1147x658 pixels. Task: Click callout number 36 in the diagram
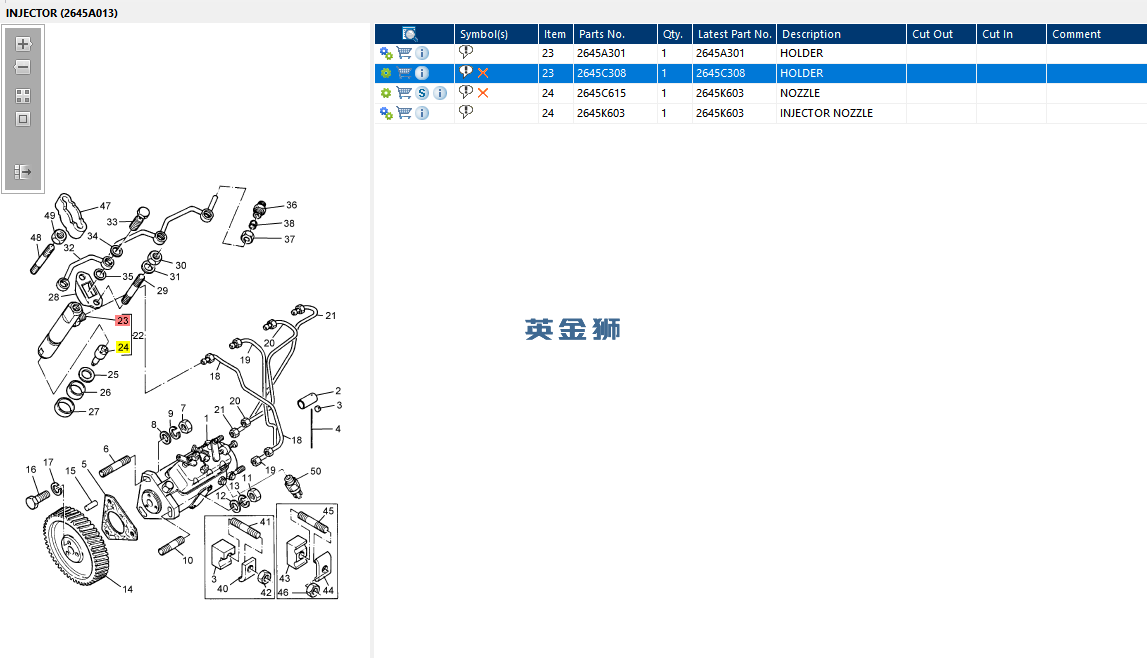(x=292, y=205)
